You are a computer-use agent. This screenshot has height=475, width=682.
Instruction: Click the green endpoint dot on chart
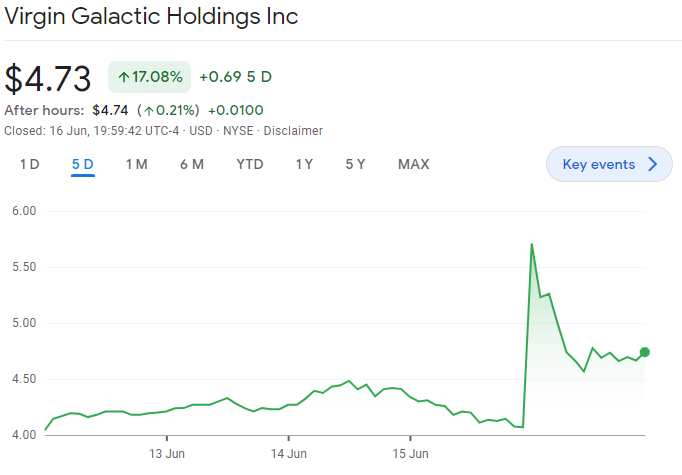(x=645, y=351)
